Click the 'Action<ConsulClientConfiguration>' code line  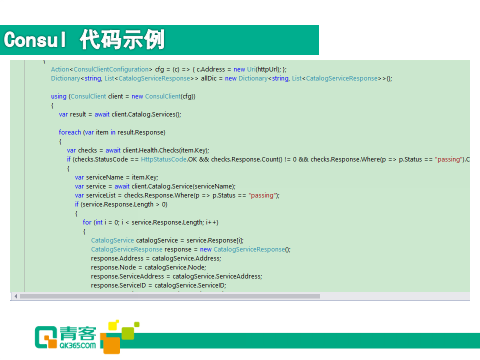(169, 69)
